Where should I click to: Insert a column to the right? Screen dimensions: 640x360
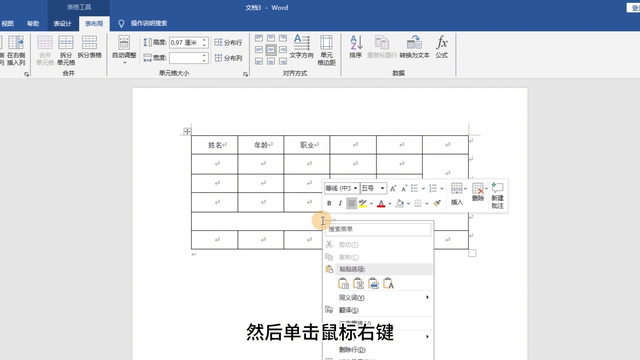click(x=16, y=50)
